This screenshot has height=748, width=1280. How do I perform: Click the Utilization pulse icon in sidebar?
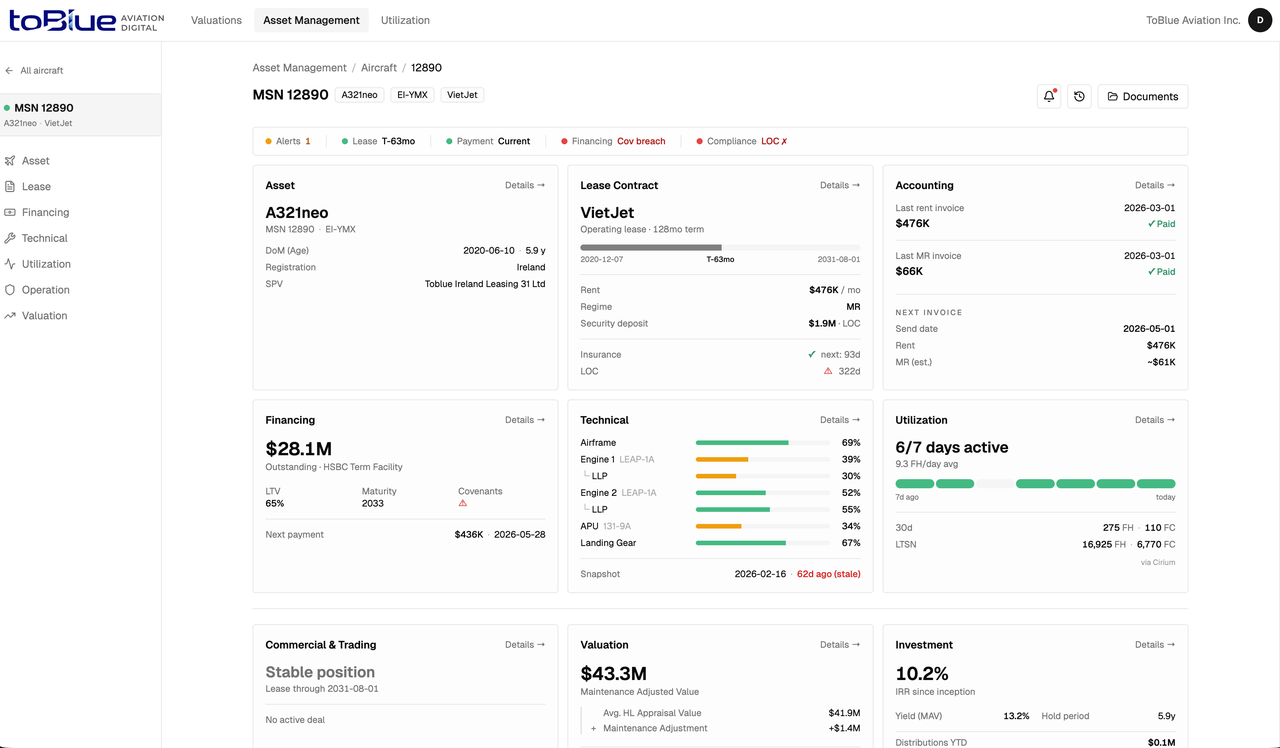10,264
